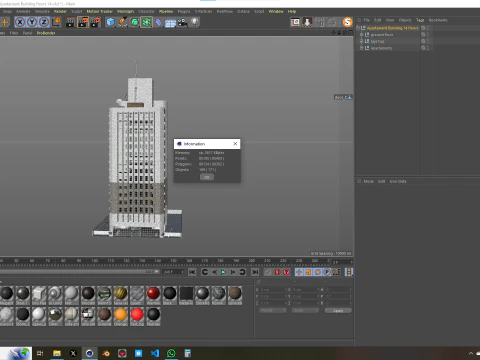Viewport: 480px width, 360px height.
Task: Open ProRender viewport menu
Action: tap(46, 33)
